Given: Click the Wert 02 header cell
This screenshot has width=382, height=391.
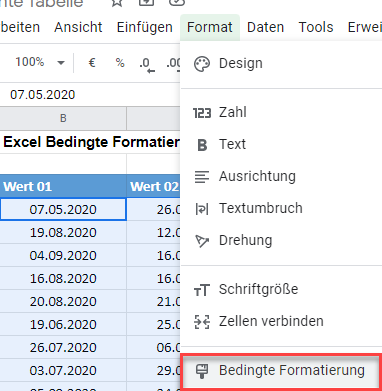Looking at the screenshot, I should pos(153,186).
